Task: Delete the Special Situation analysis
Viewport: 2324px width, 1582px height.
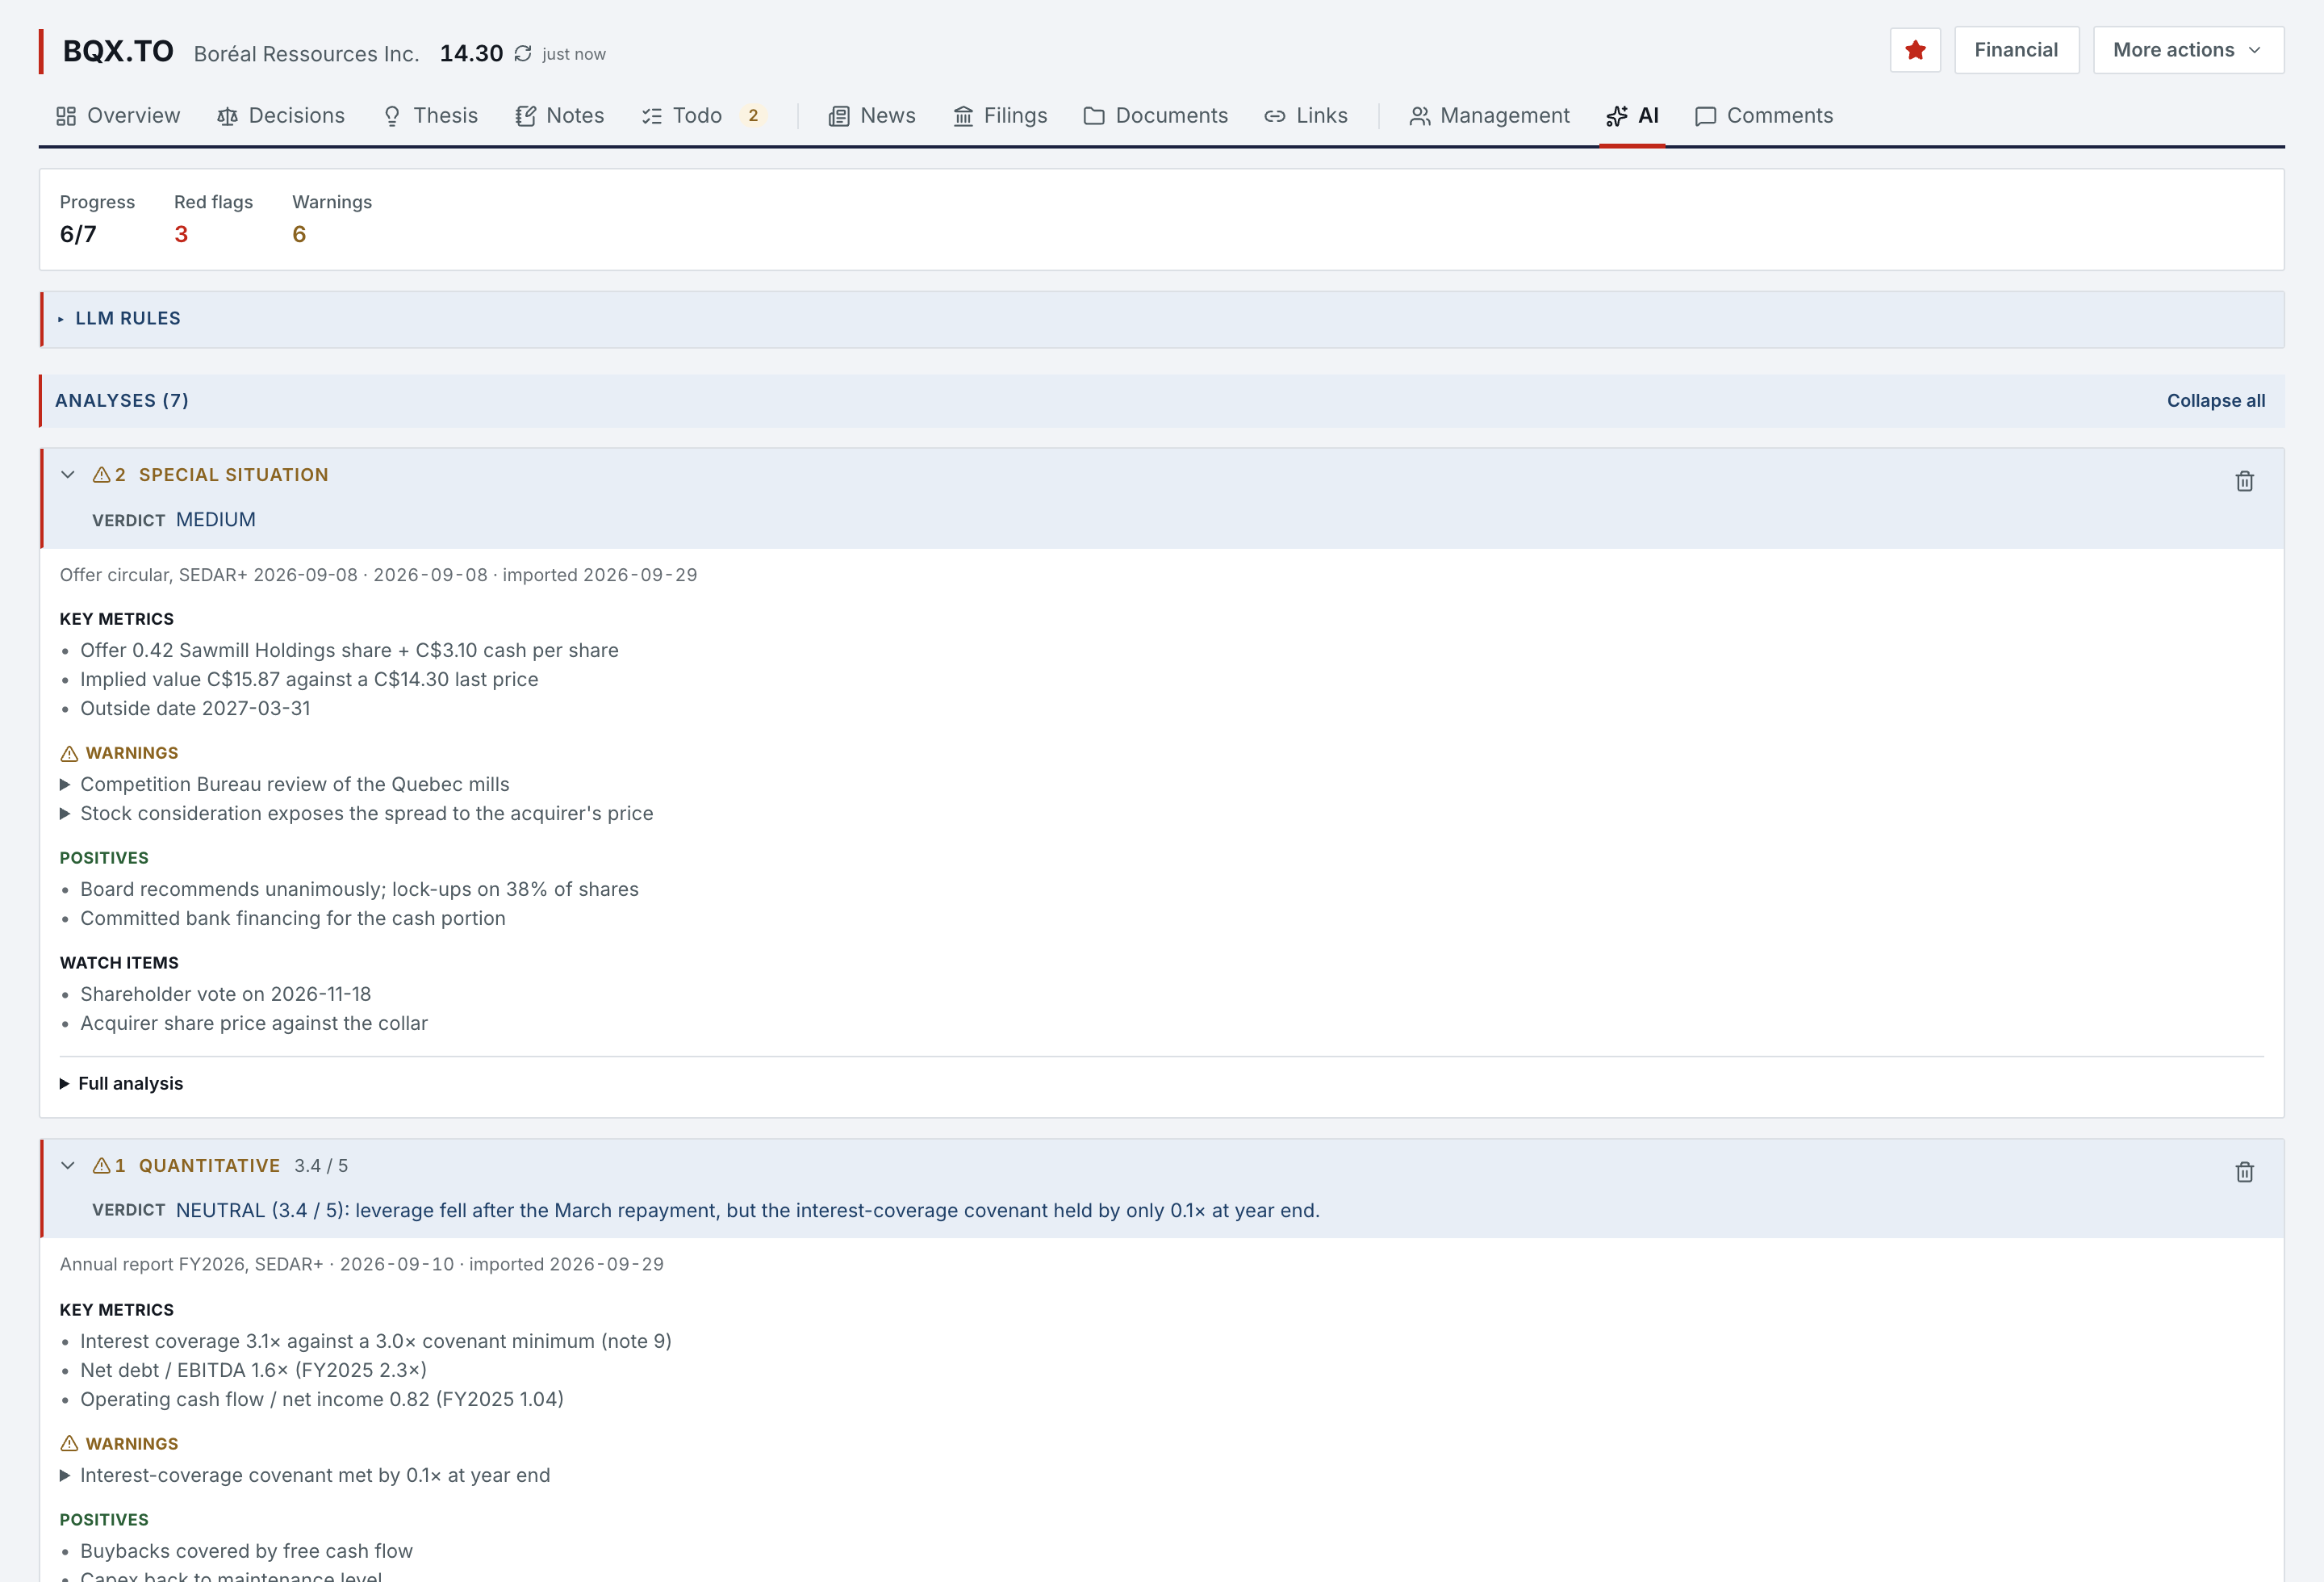Action: tap(2244, 481)
